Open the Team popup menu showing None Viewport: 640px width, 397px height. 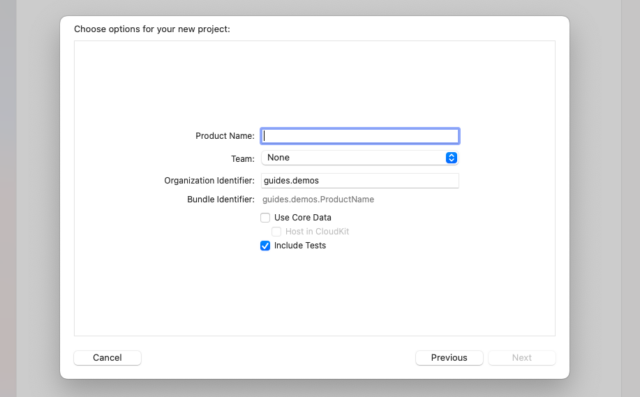[x=360, y=158]
